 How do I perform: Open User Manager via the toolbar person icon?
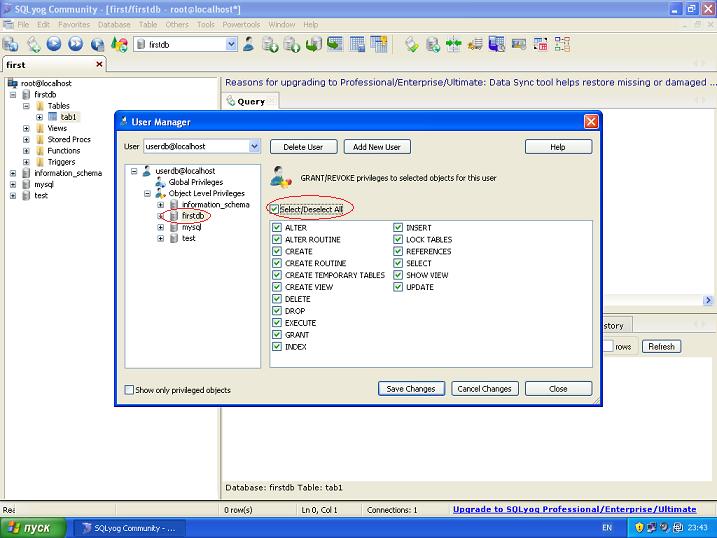tap(248, 44)
